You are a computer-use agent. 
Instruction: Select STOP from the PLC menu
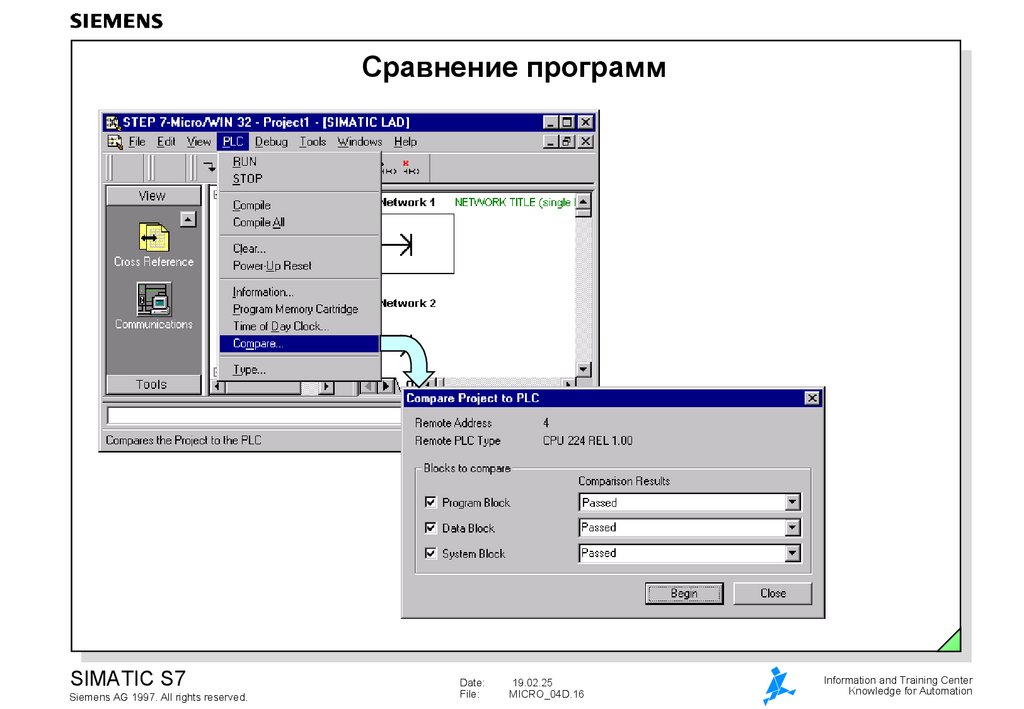click(x=299, y=178)
